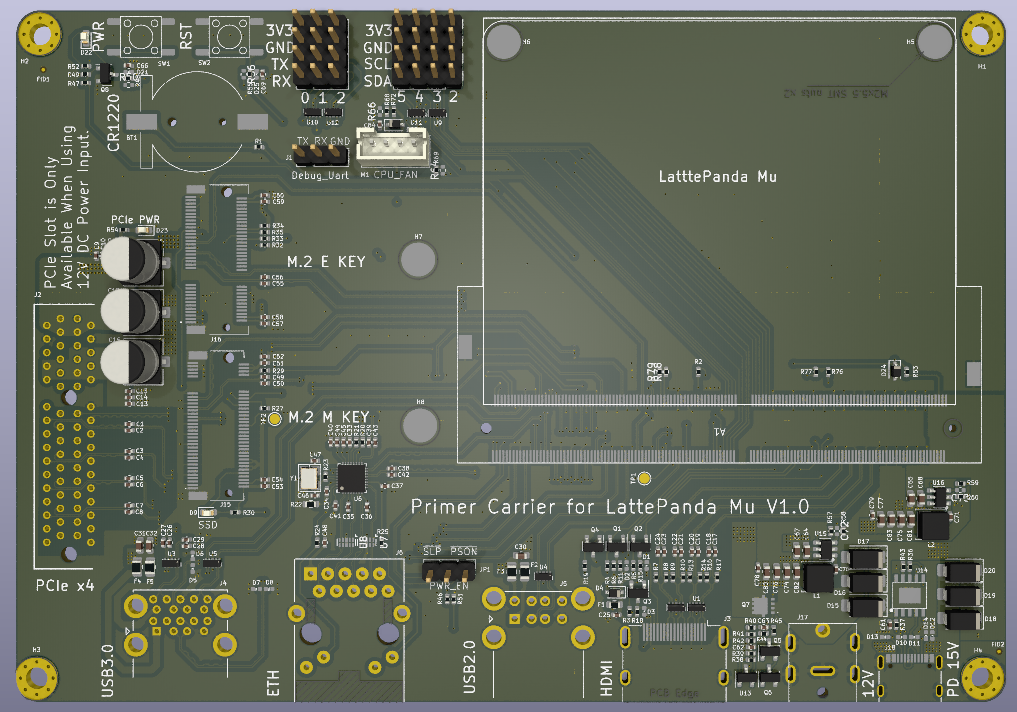Click the Debug_Uart pin header
1017x712 pixels.
tap(322, 154)
